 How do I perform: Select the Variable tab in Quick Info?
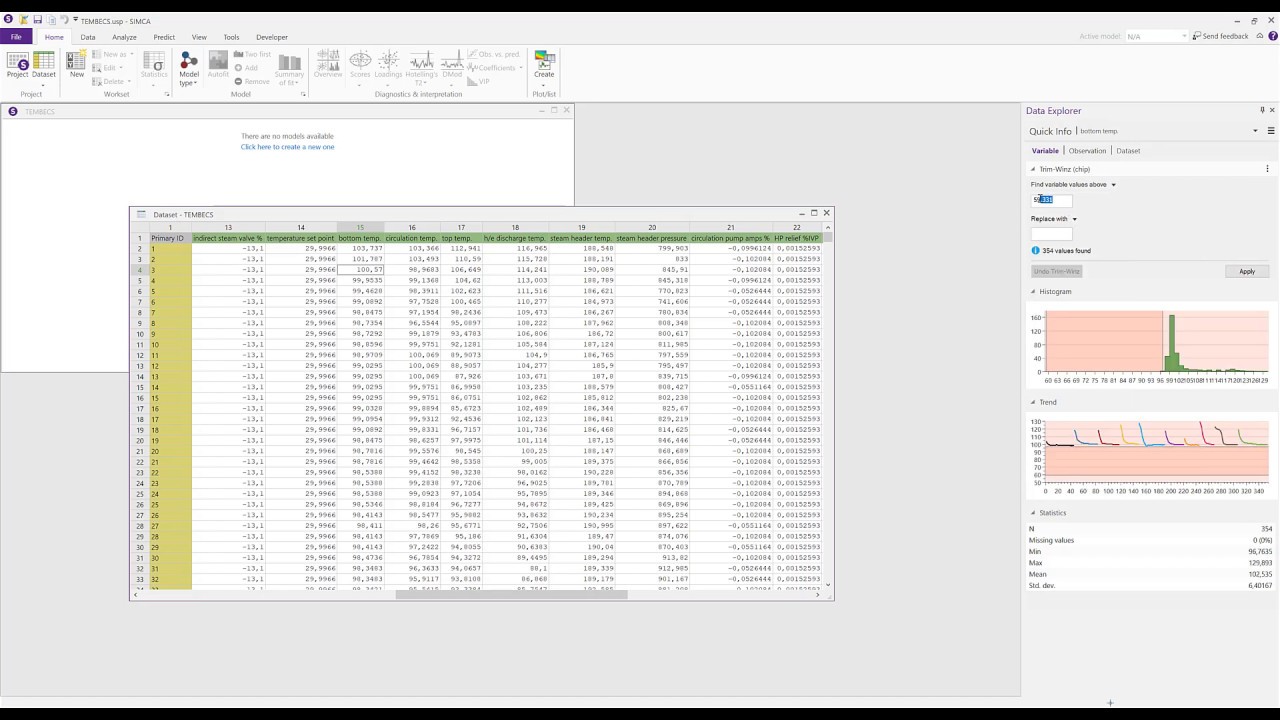click(1045, 151)
